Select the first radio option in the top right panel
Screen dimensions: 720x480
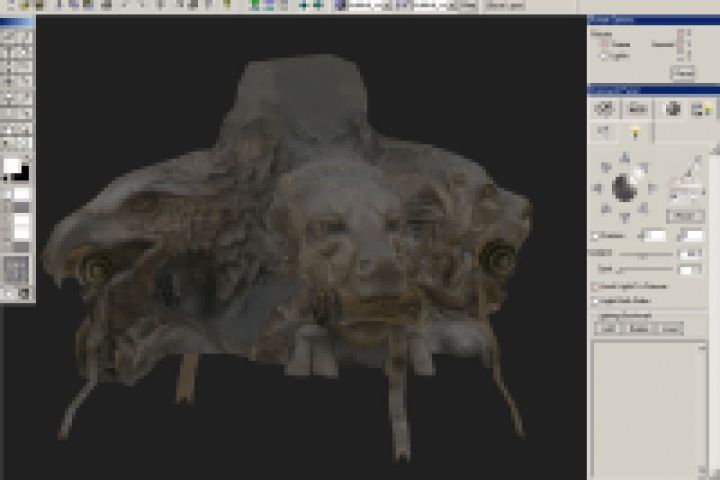point(604,45)
